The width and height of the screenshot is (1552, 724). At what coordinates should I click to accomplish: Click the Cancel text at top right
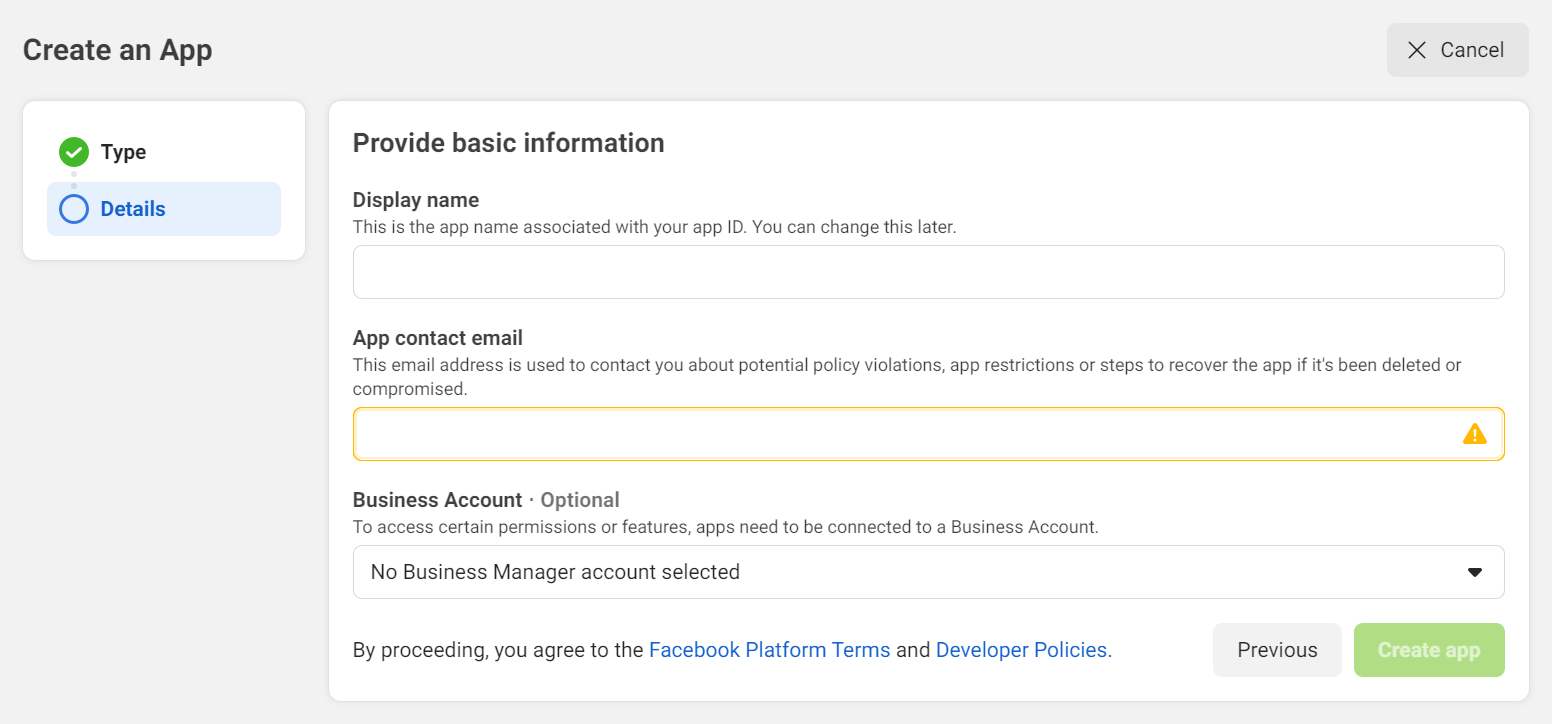coord(1472,50)
